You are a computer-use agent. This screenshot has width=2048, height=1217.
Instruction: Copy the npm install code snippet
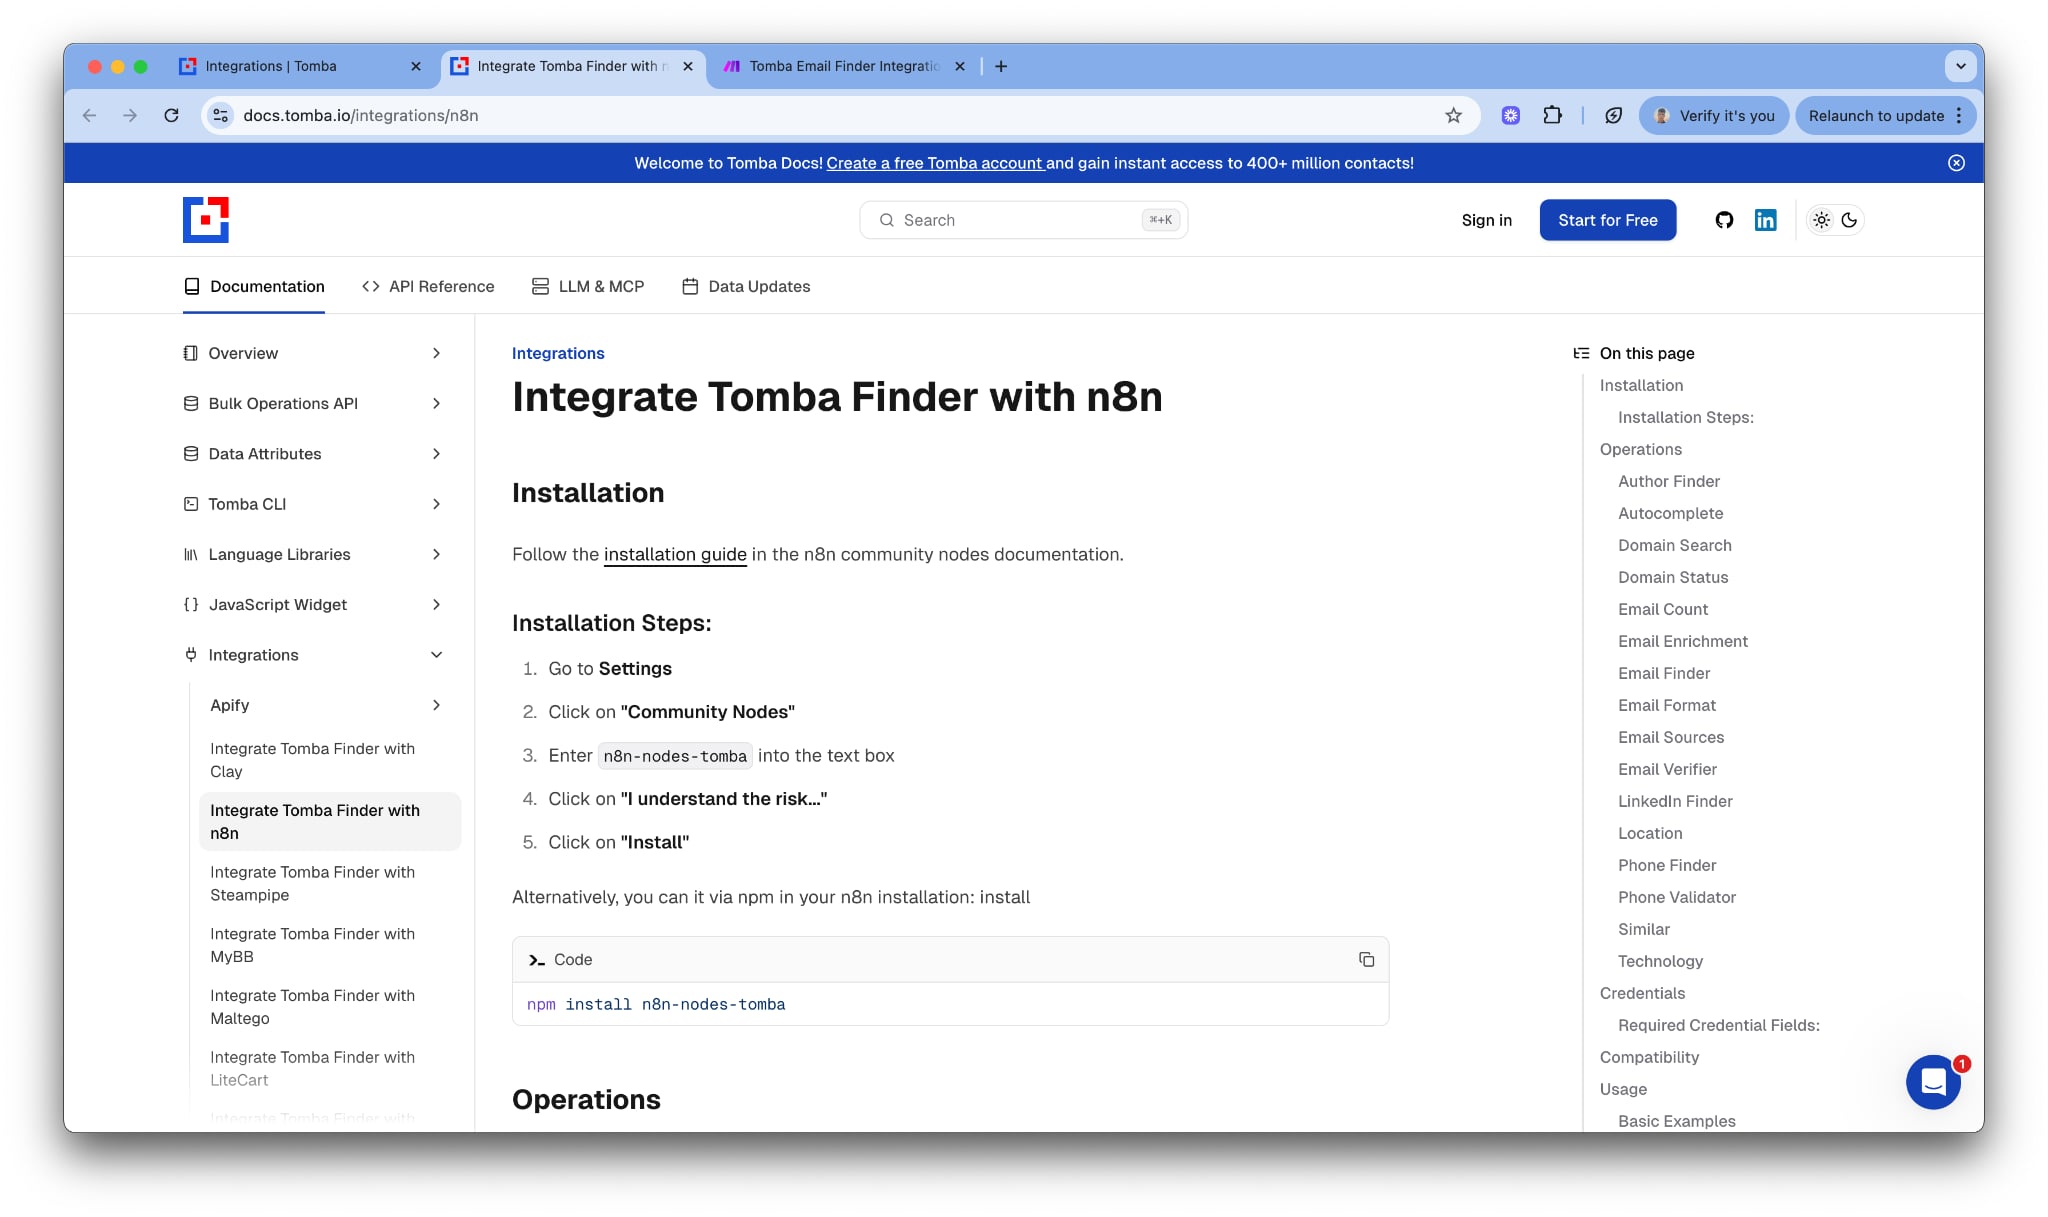point(1366,960)
